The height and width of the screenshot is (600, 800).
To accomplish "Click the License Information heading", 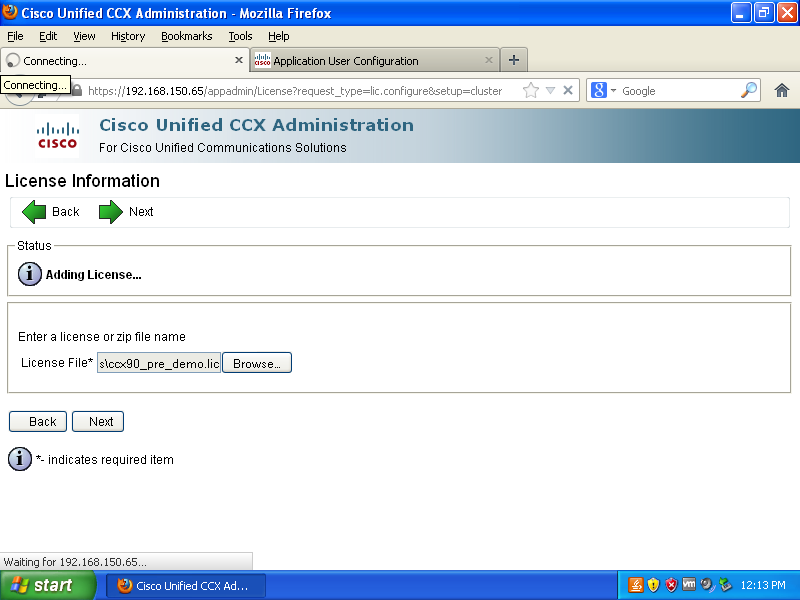I will coord(82,181).
